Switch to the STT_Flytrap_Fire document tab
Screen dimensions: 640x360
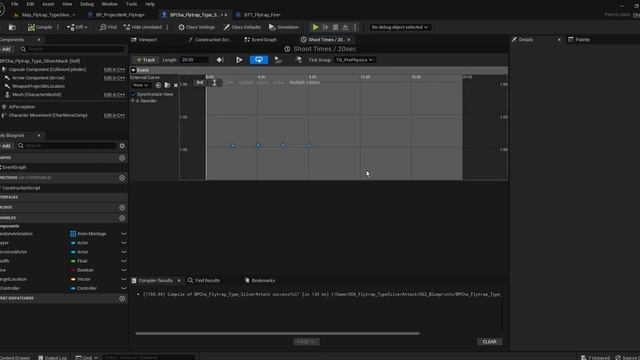pyautogui.click(x=262, y=15)
